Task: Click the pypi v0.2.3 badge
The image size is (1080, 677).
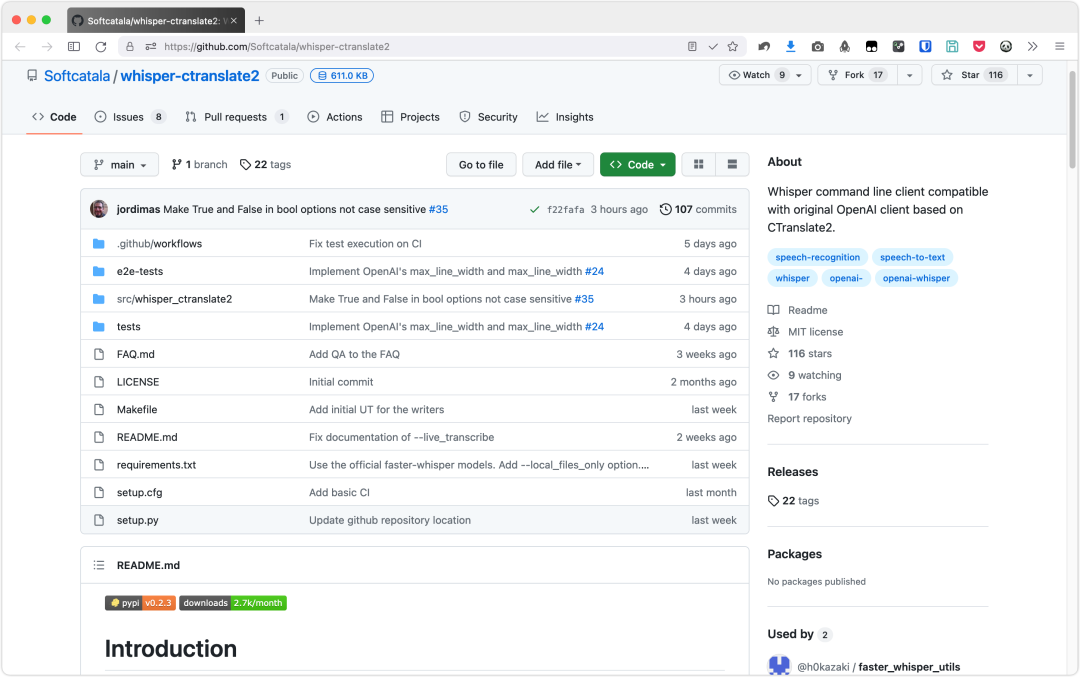Action: [141, 603]
